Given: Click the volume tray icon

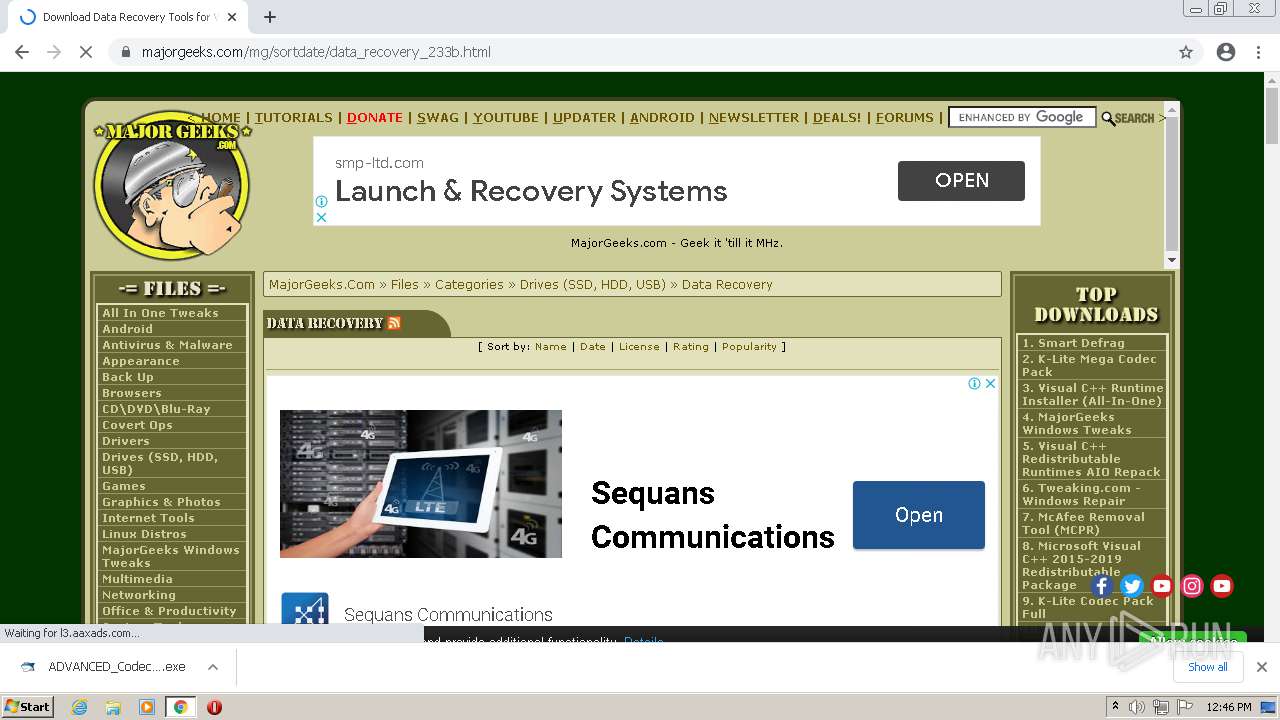Looking at the screenshot, I should [1137, 707].
